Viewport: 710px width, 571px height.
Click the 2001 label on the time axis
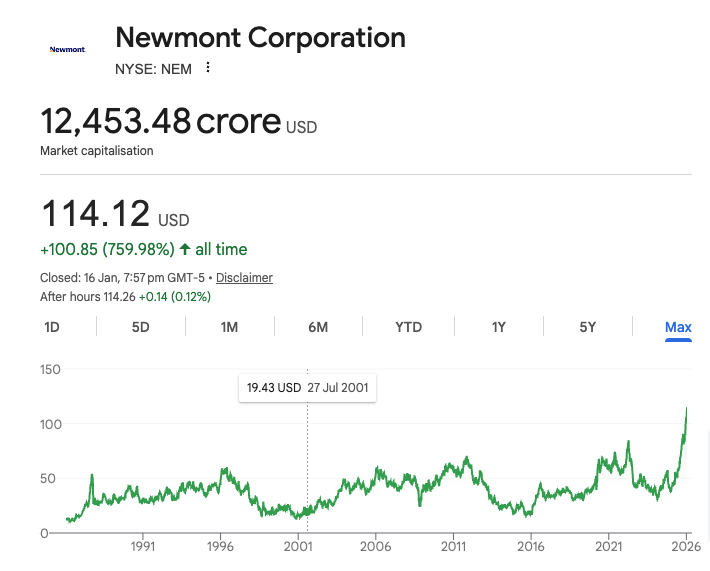[298, 547]
